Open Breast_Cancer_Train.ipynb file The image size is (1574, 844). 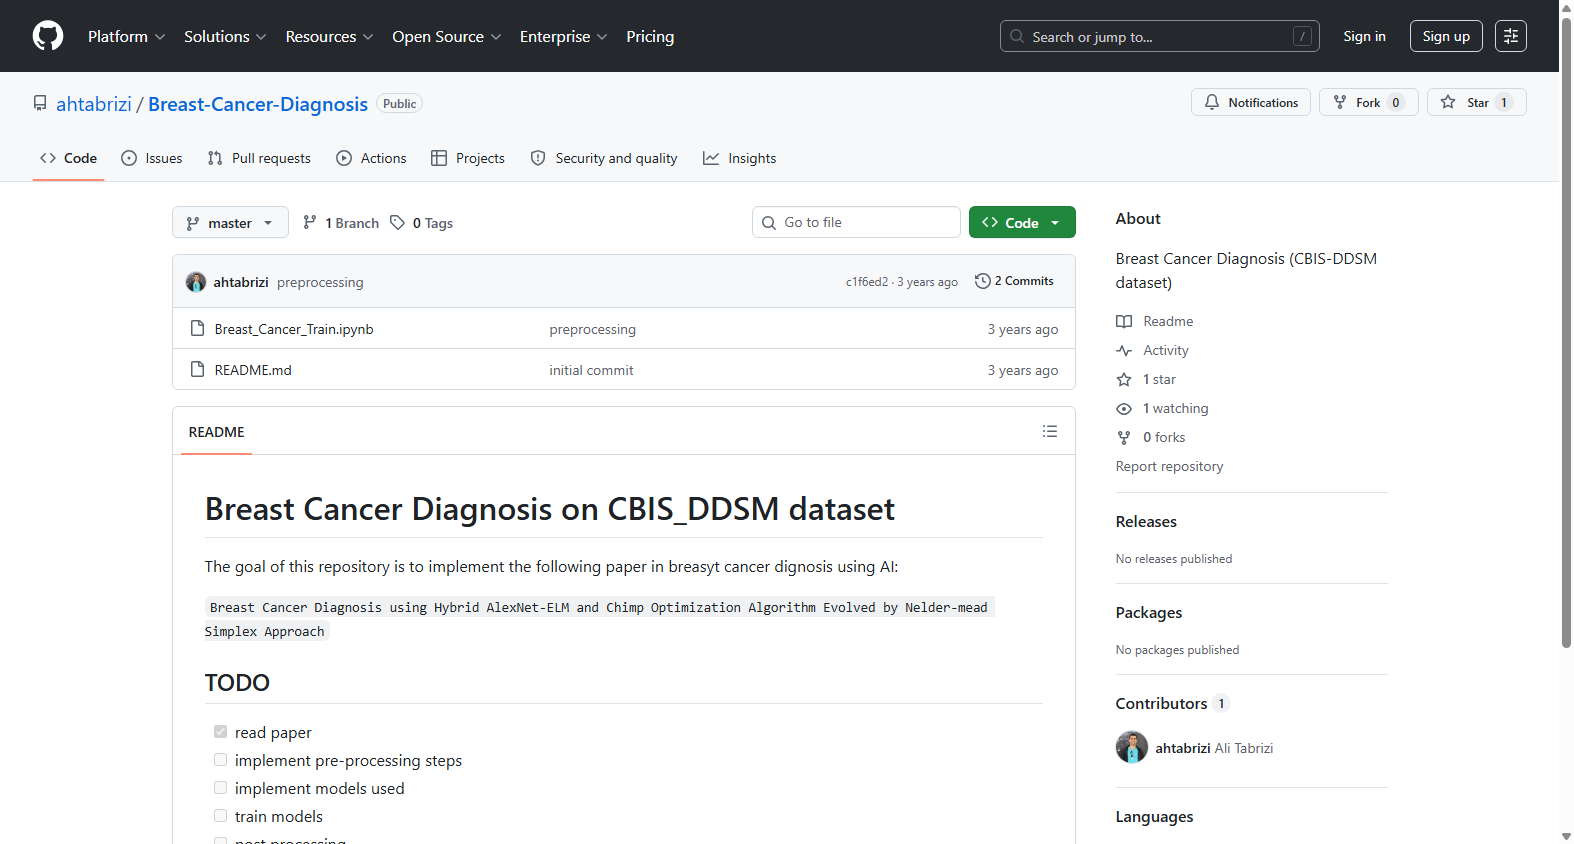[294, 329]
